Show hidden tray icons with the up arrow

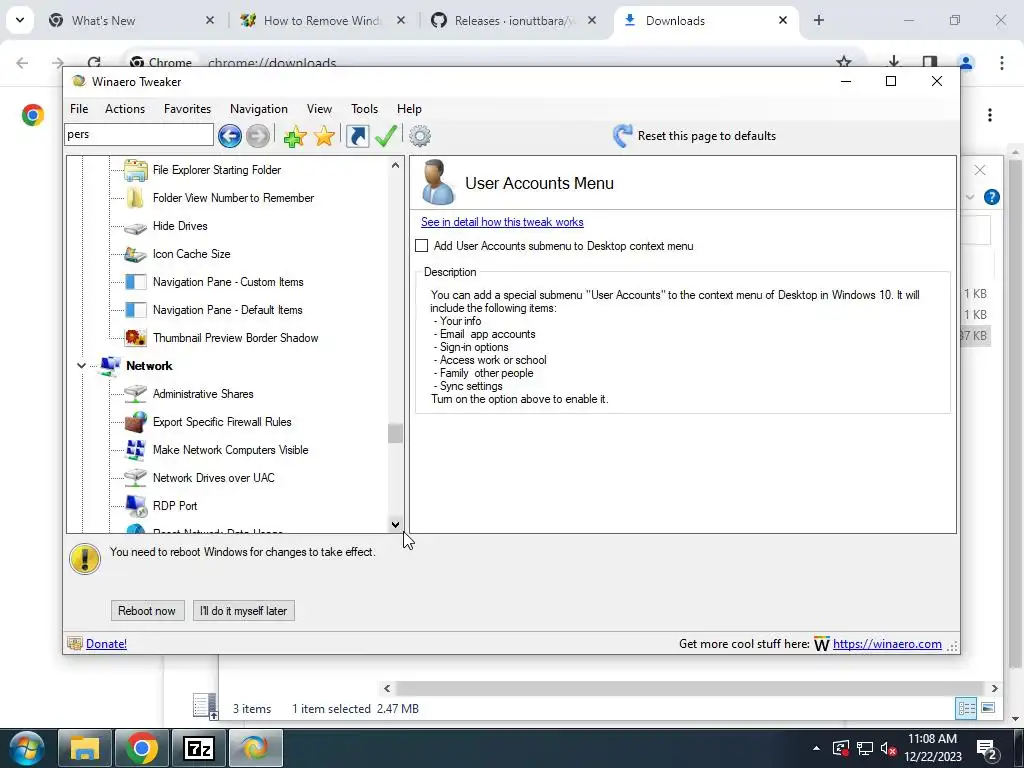coord(816,748)
